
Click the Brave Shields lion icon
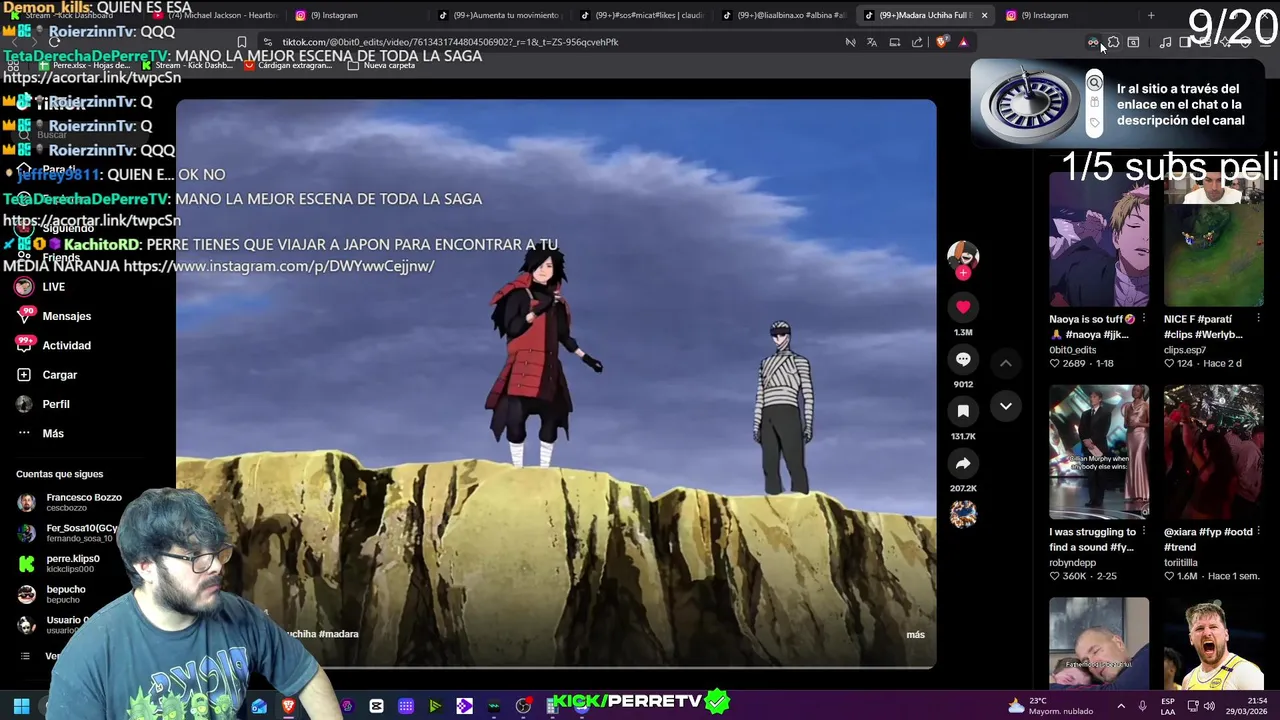tap(941, 42)
